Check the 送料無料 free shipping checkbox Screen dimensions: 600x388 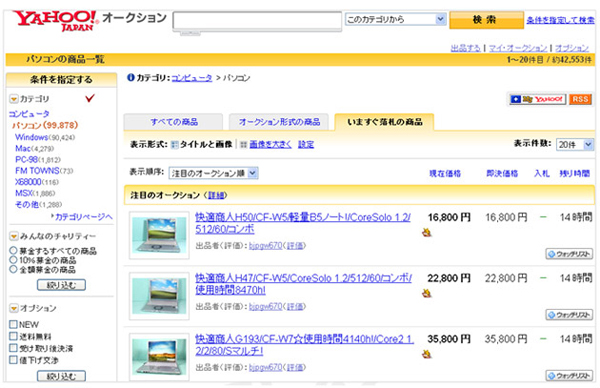click(13, 336)
